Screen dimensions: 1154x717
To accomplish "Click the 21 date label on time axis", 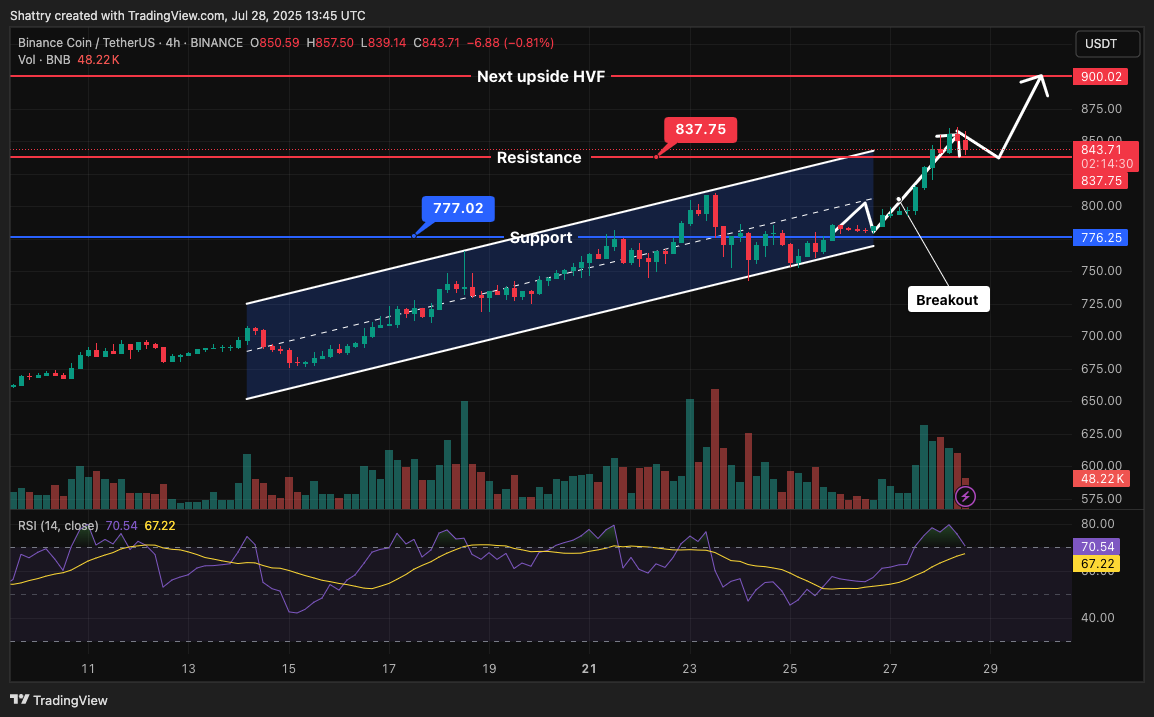I will [589, 668].
